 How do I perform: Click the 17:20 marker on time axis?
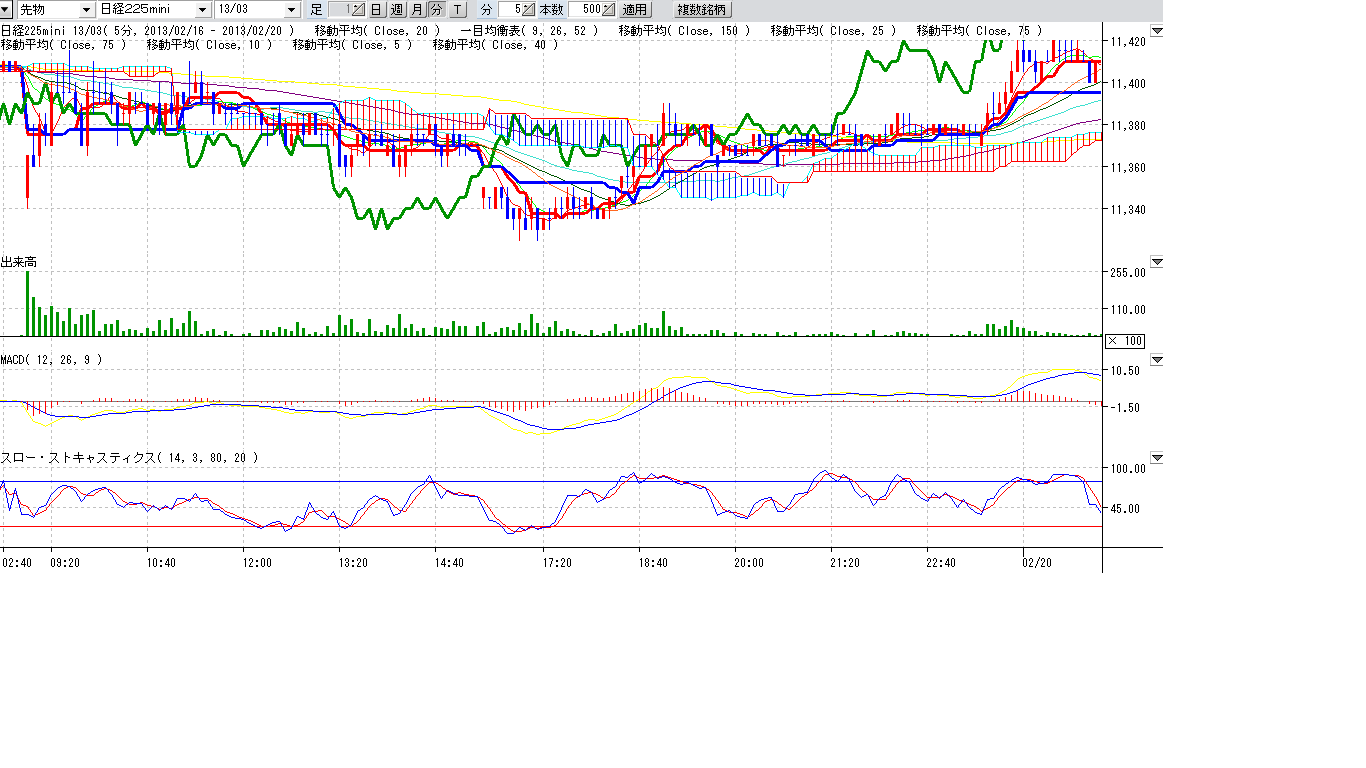[557, 563]
